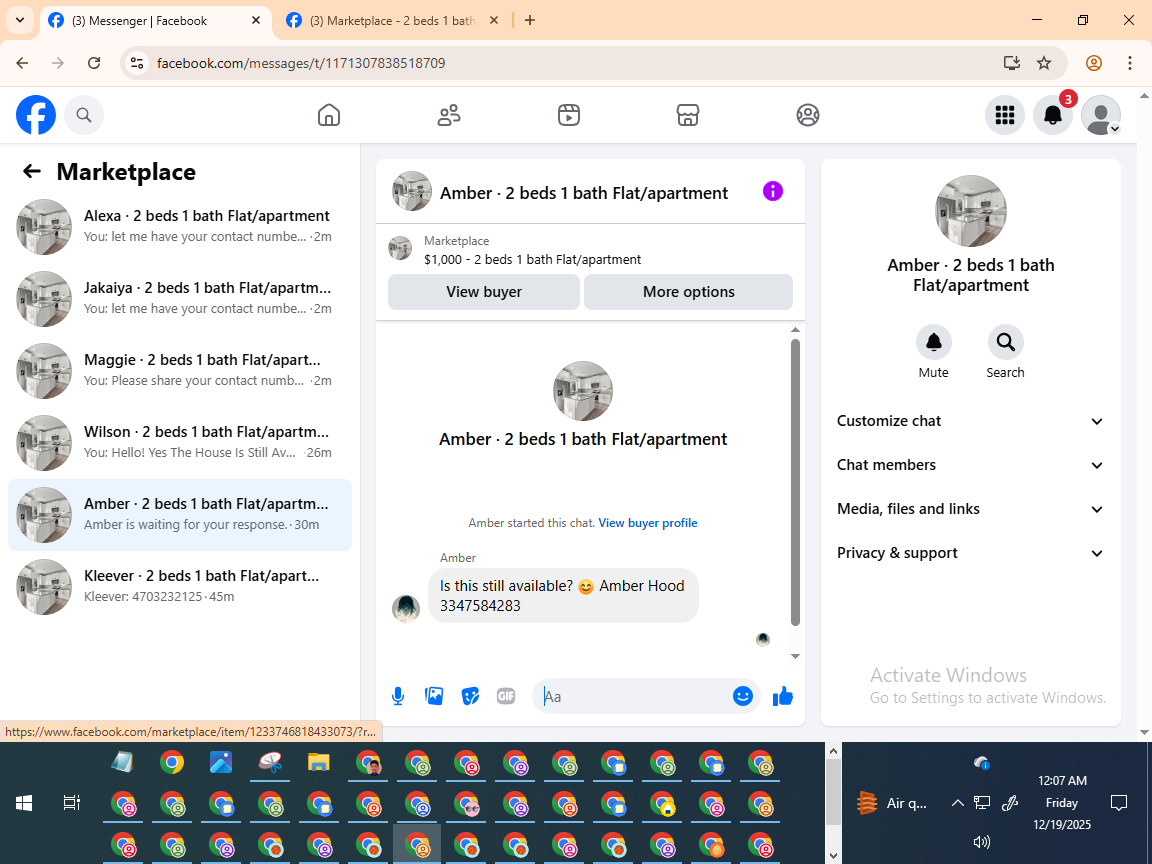
Task: Open the Reels video icon
Action: pos(569,115)
